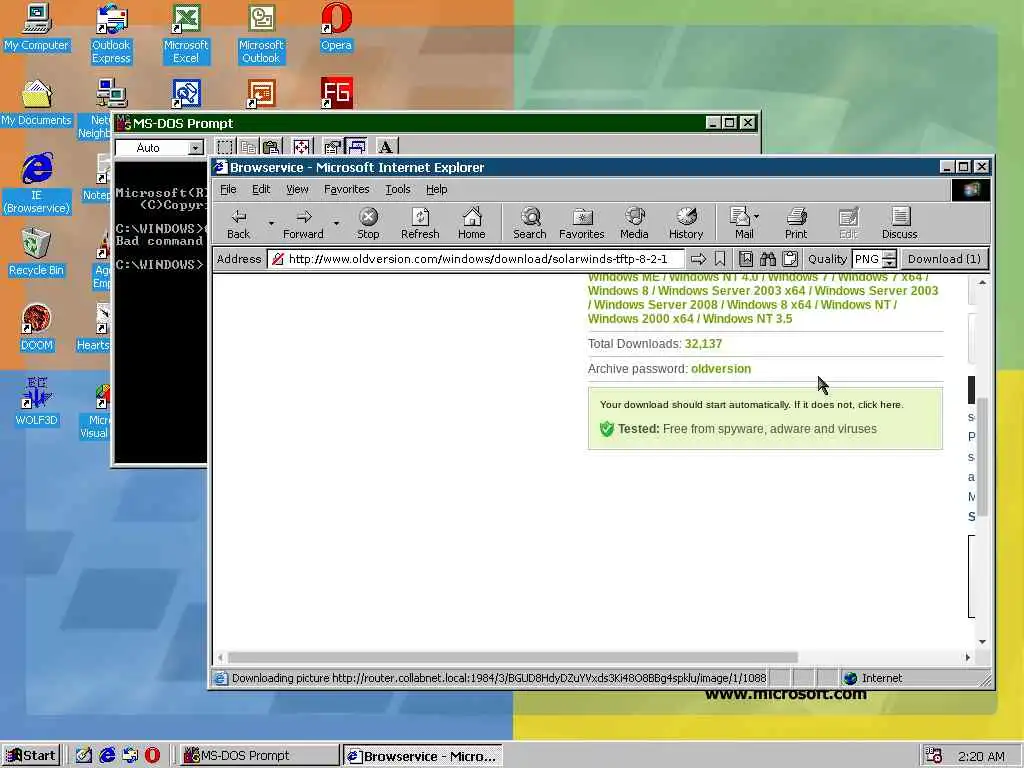Expand the Mail button dropdown arrow
The height and width of the screenshot is (768, 1024).
(756, 216)
